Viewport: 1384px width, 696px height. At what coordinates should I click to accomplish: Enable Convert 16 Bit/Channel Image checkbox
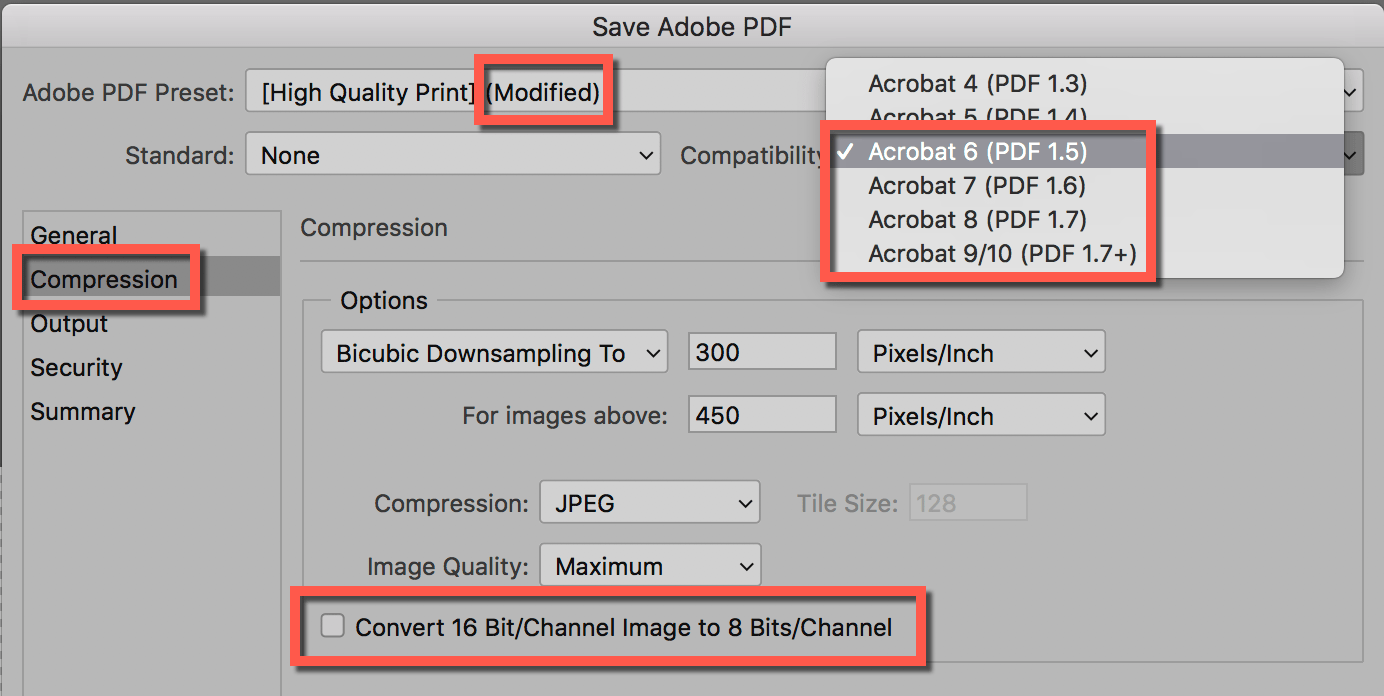pos(331,627)
